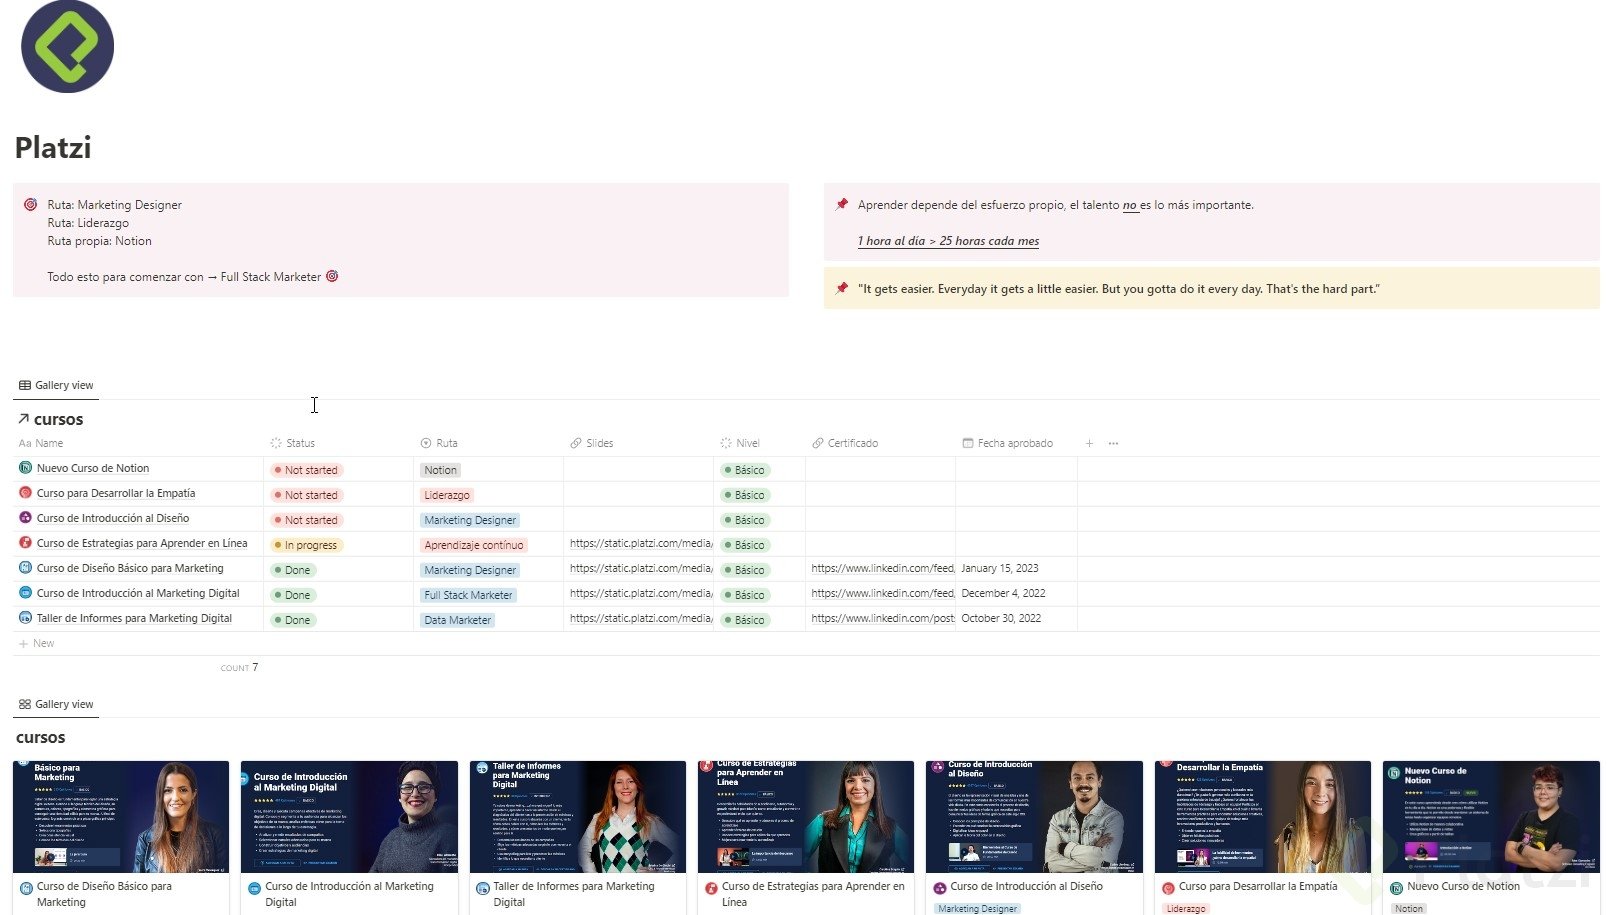Viewport: 1607px width, 915px height.
Task: Click the December 4, 2022 date cell
Action: pyautogui.click(x=1003, y=593)
